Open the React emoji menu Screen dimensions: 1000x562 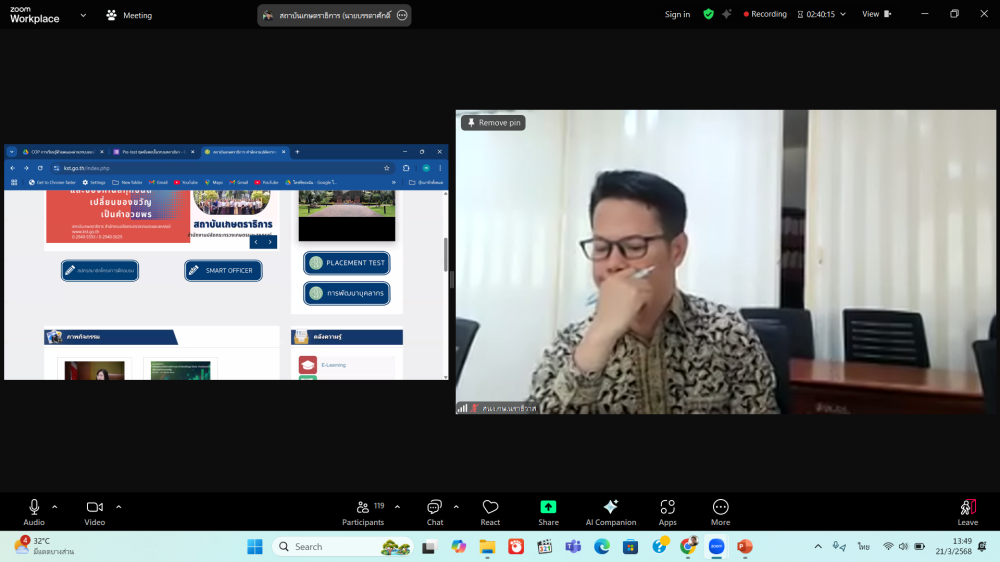point(490,512)
